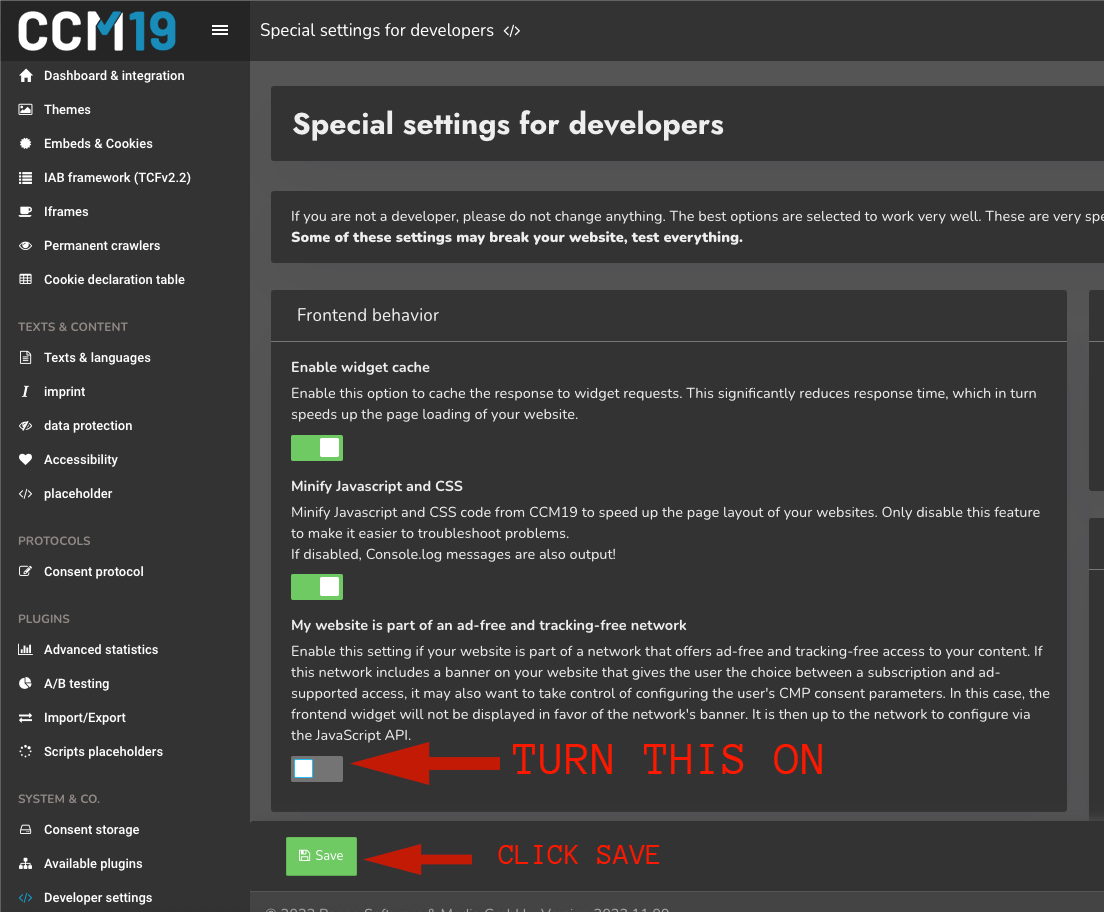Click the code icon in the page header

(x=512, y=31)
